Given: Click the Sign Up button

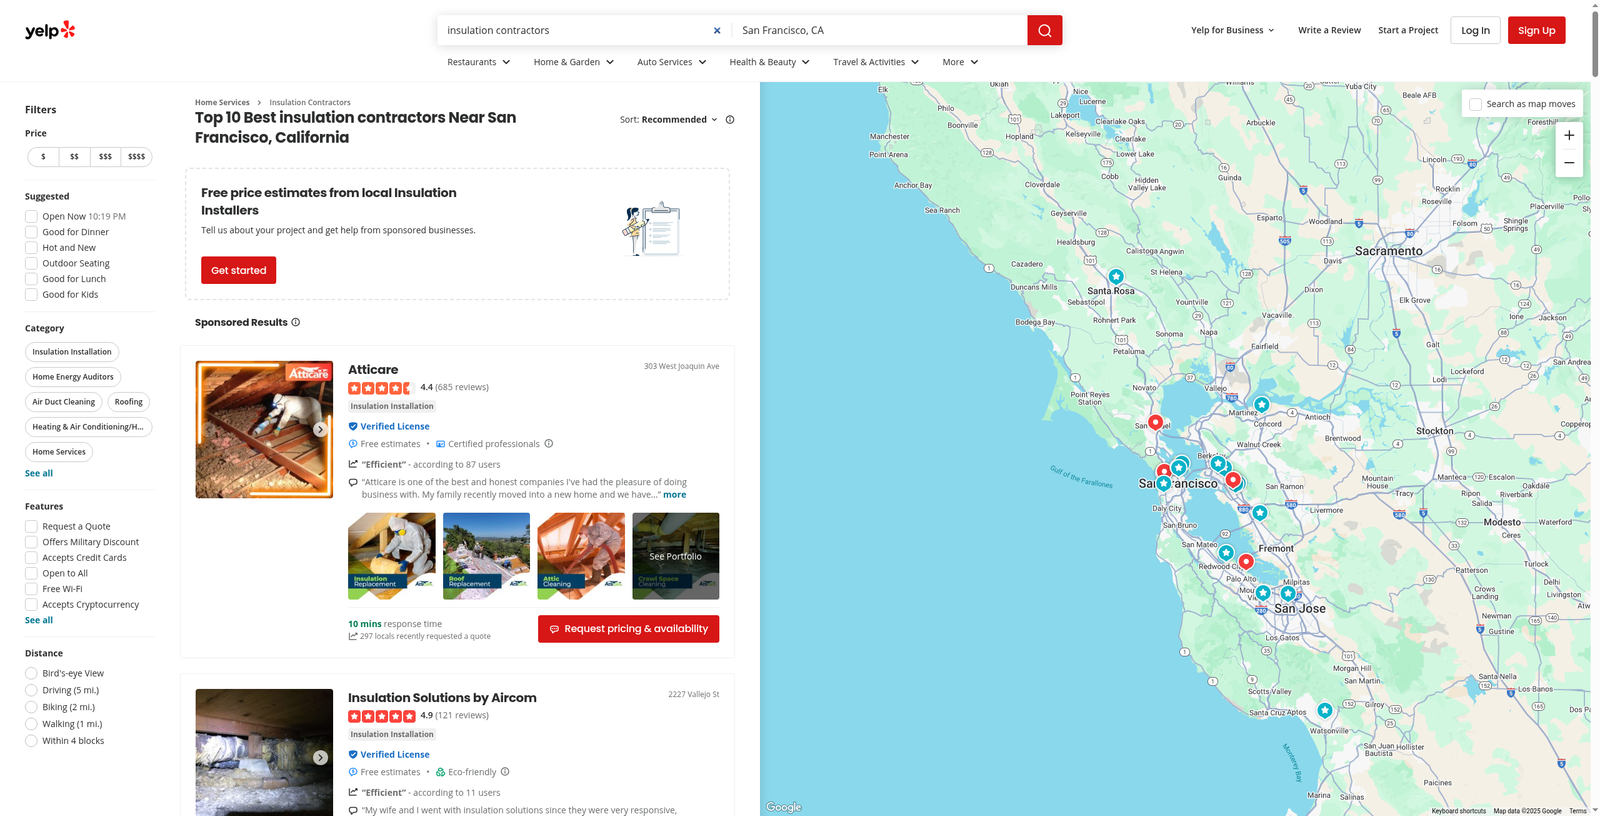Looking at the screenshot, I should click(x=1536, y=30).
